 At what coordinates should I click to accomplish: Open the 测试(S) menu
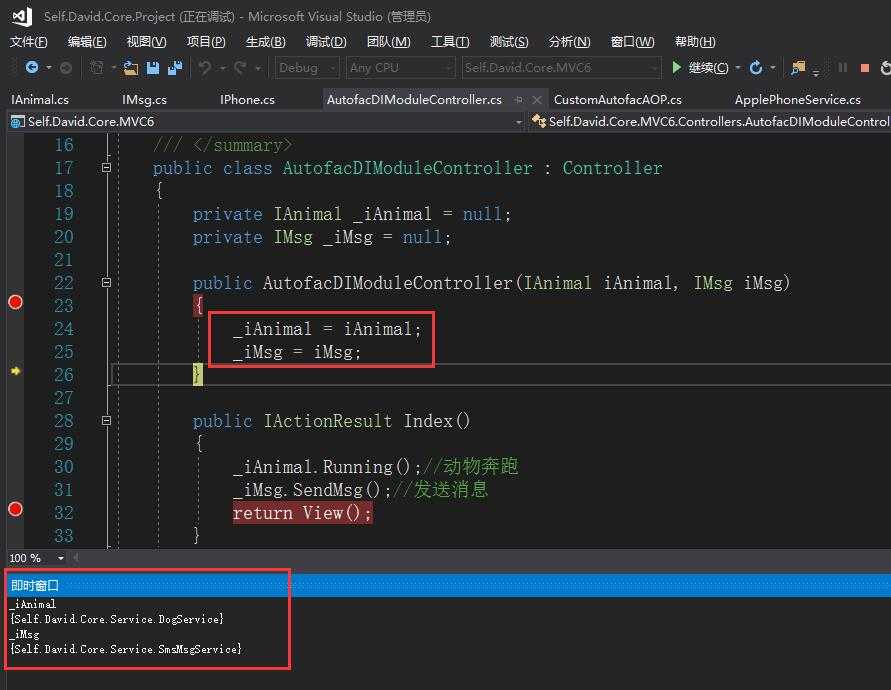(509, 41)
